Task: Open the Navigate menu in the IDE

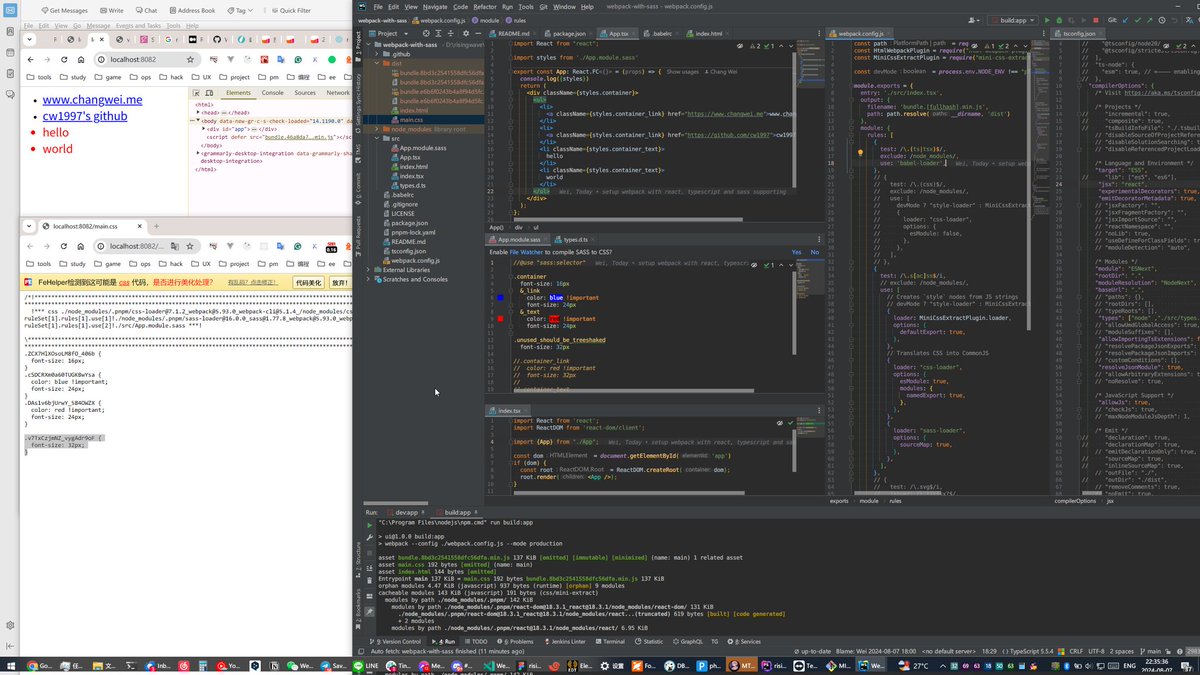Action: pos(434,6)
